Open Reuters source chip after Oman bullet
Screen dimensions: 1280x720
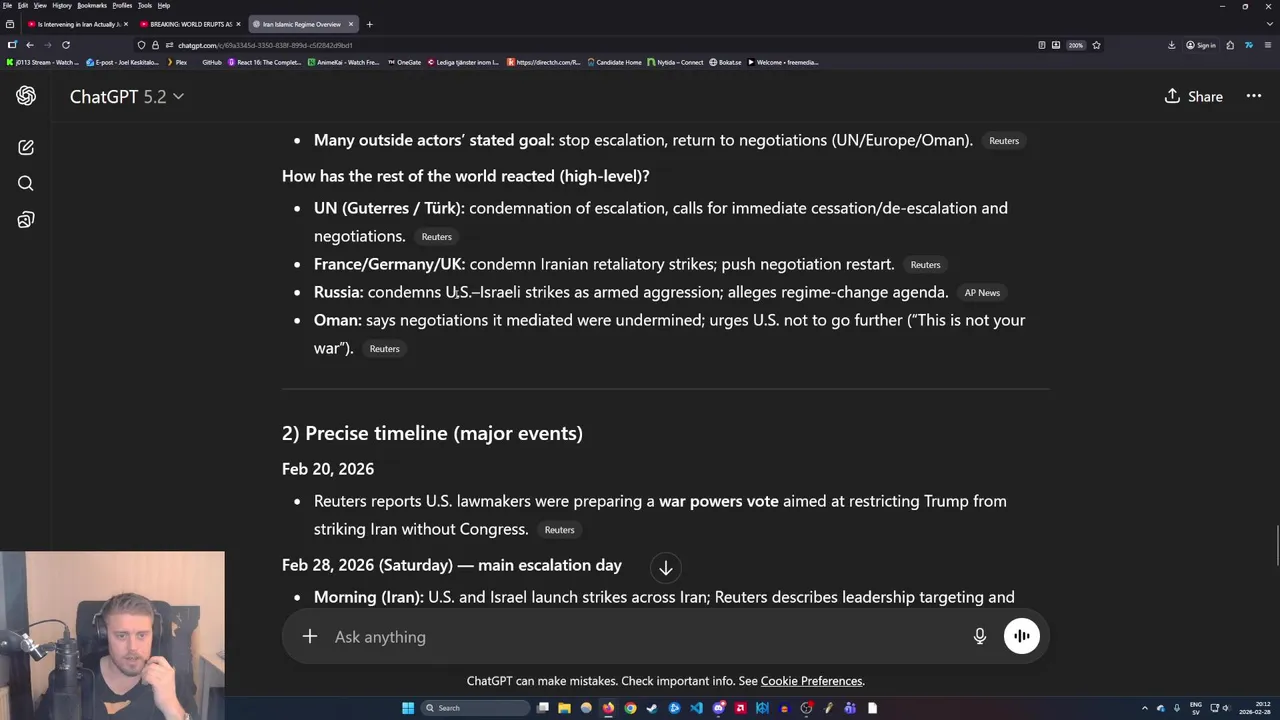(x=384, y=349)
